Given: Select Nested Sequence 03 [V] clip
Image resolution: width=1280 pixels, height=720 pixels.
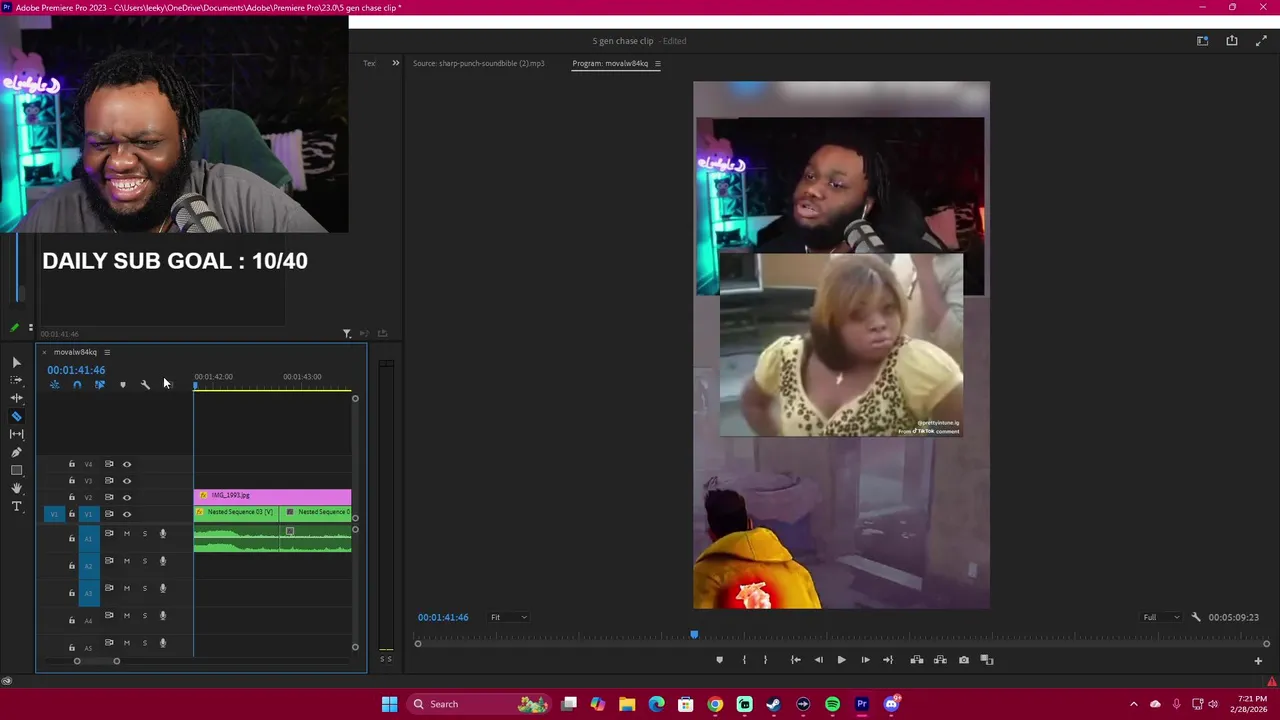Looking at the screenshot, I should (234, 512).
